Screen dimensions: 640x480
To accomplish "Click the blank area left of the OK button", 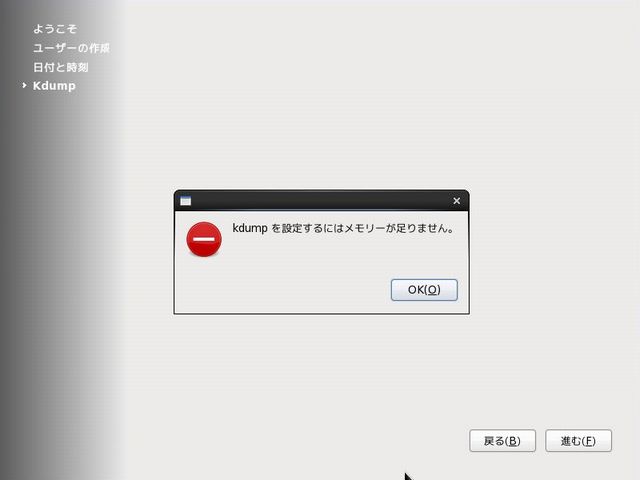I will click(300, 290).
